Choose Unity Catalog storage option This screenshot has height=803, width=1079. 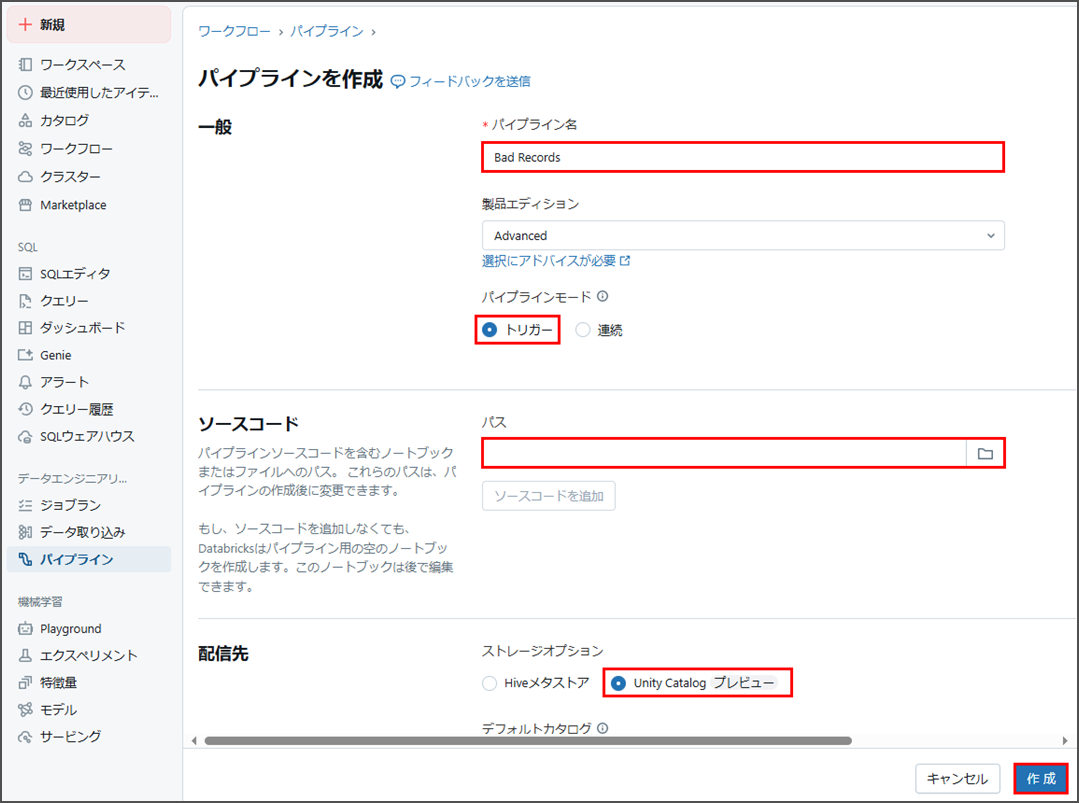[618, 683]
